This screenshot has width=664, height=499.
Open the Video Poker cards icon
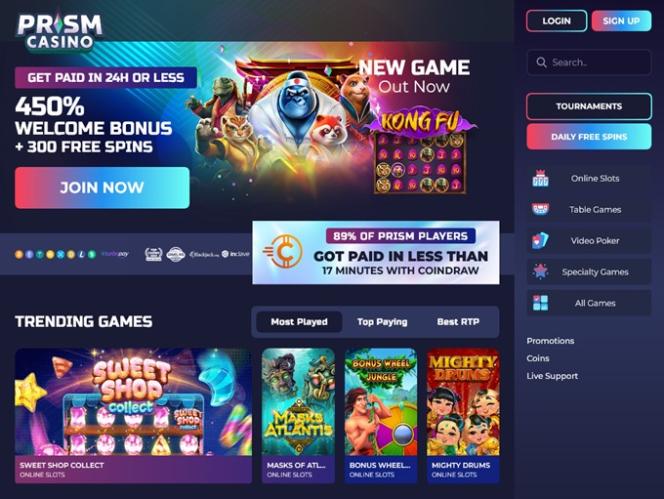point(540,241)
